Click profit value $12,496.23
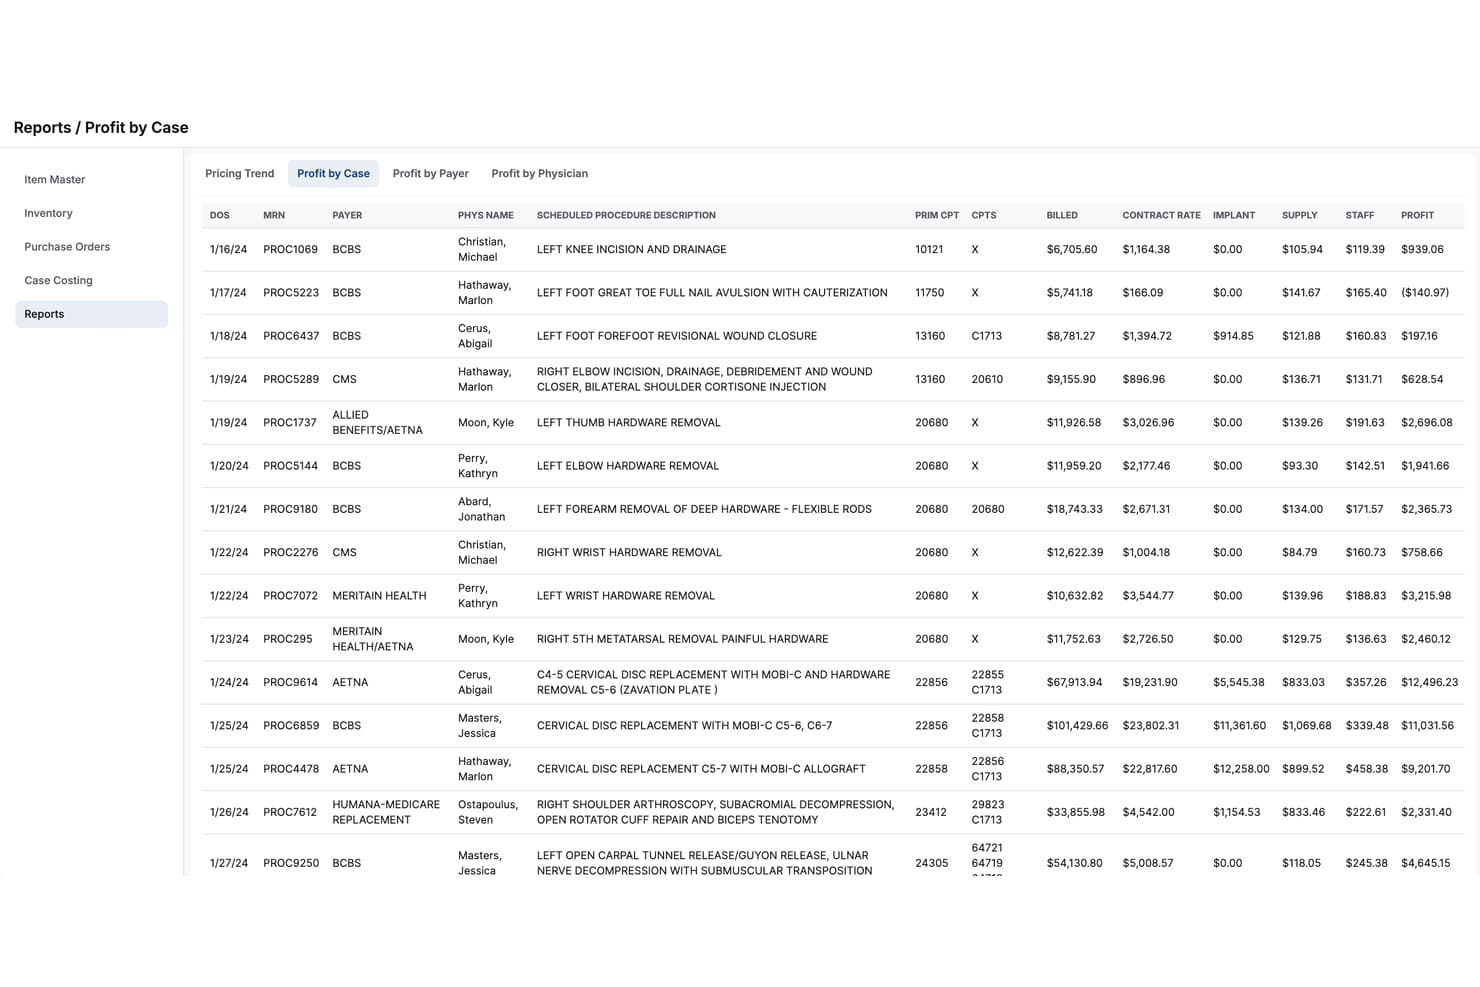This screenshot has height=987, width=1480. coord(1429,683)
